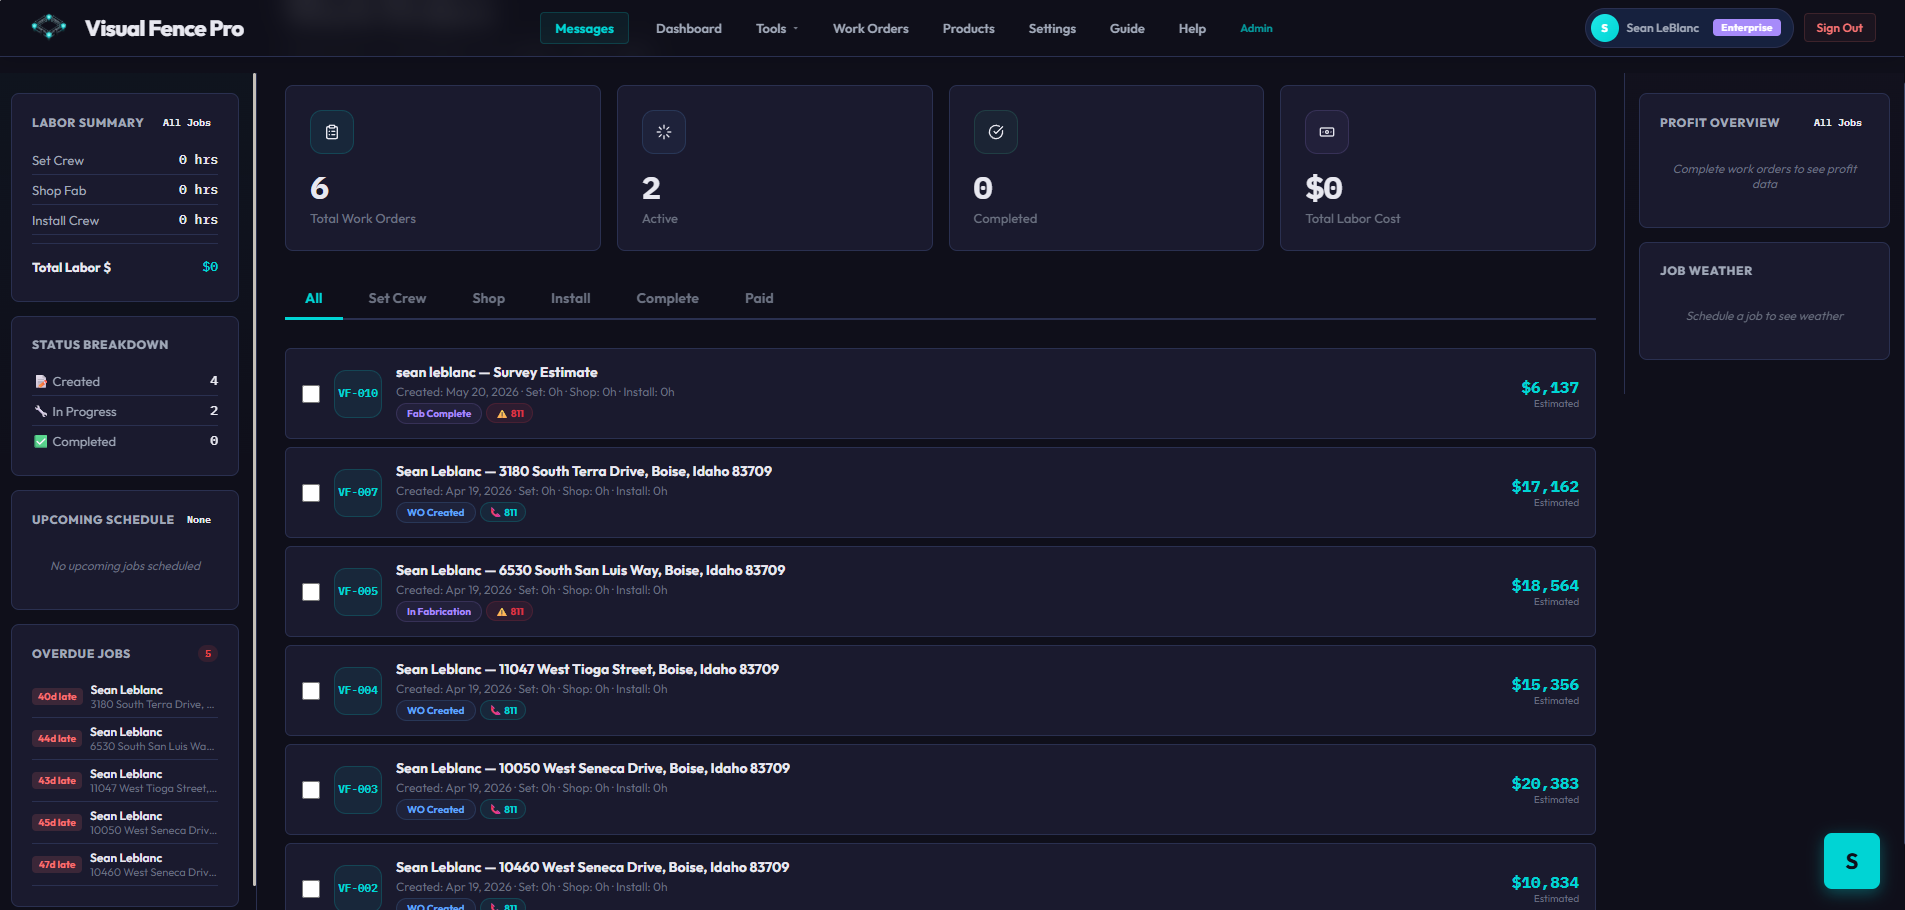Click the 811 phone tag on VF-007
The width and height of the screenshot is (1905, 910).
click(x=503, y=513)
